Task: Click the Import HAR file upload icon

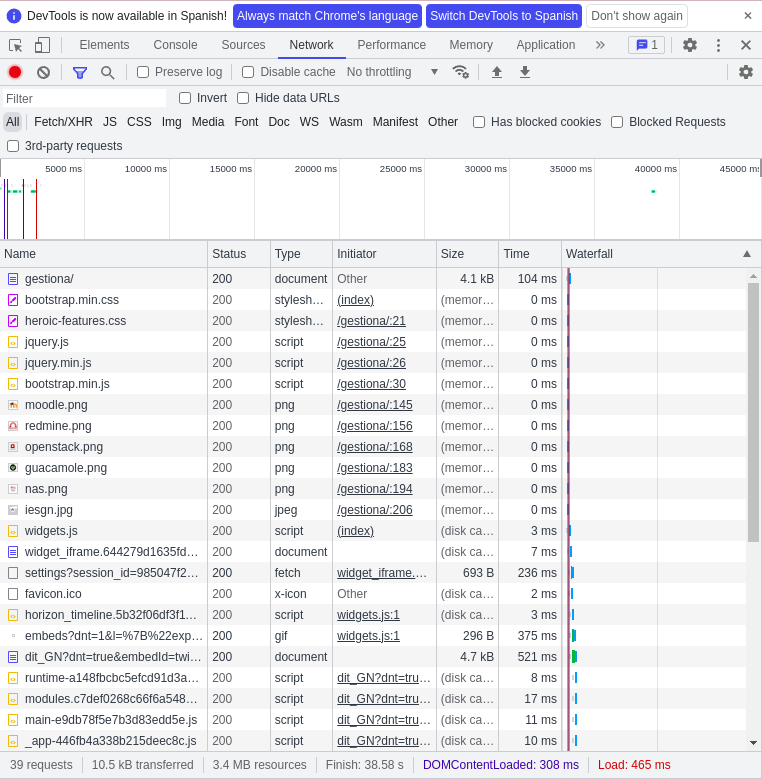Action: 496,72
